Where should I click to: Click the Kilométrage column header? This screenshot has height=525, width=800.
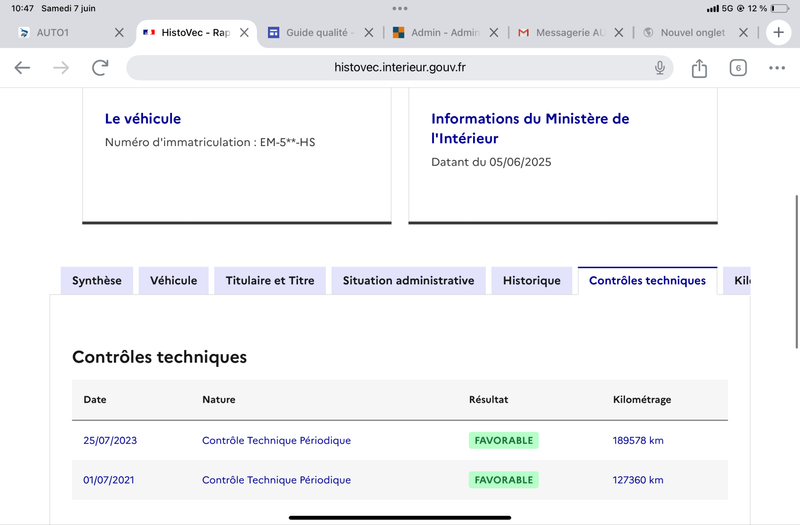642,399
